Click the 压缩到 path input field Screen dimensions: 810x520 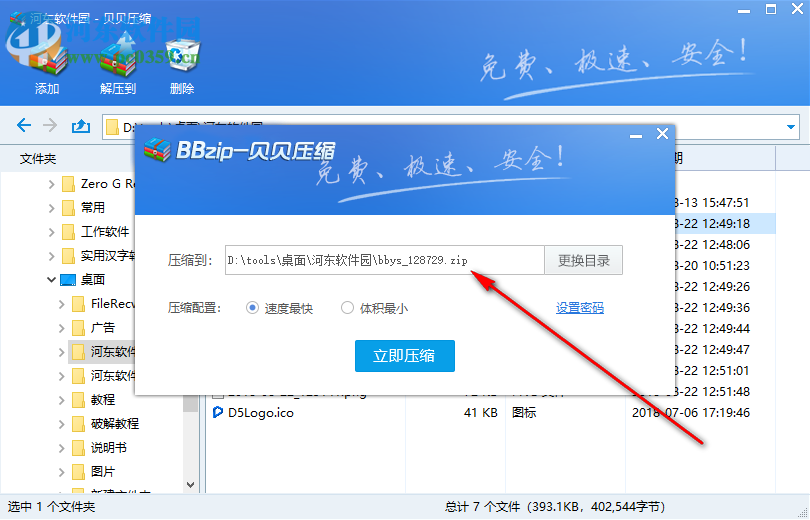click(385, 260)
